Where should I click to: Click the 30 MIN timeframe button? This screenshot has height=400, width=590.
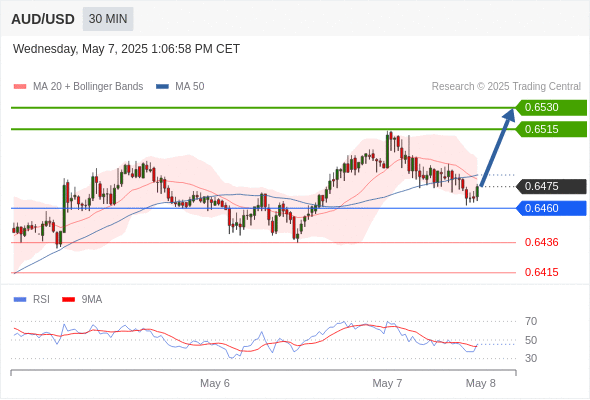108,19
